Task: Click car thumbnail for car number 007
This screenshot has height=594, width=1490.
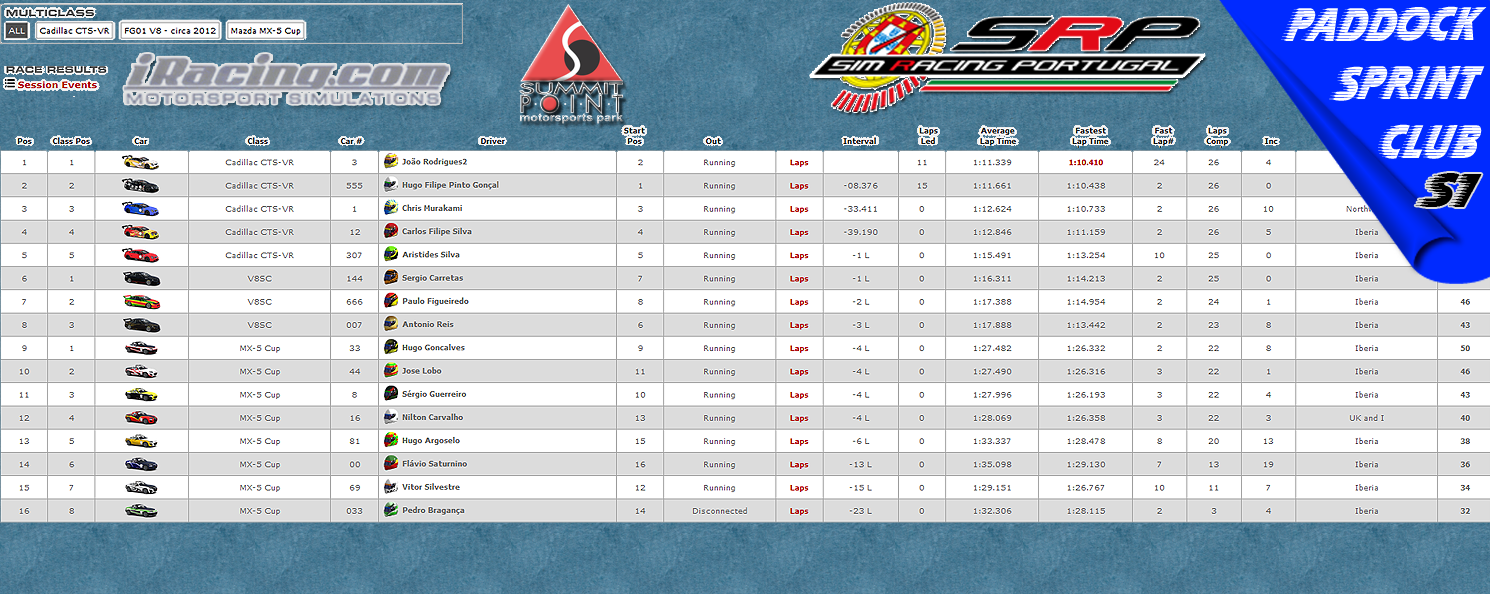Action: [140, 325]
